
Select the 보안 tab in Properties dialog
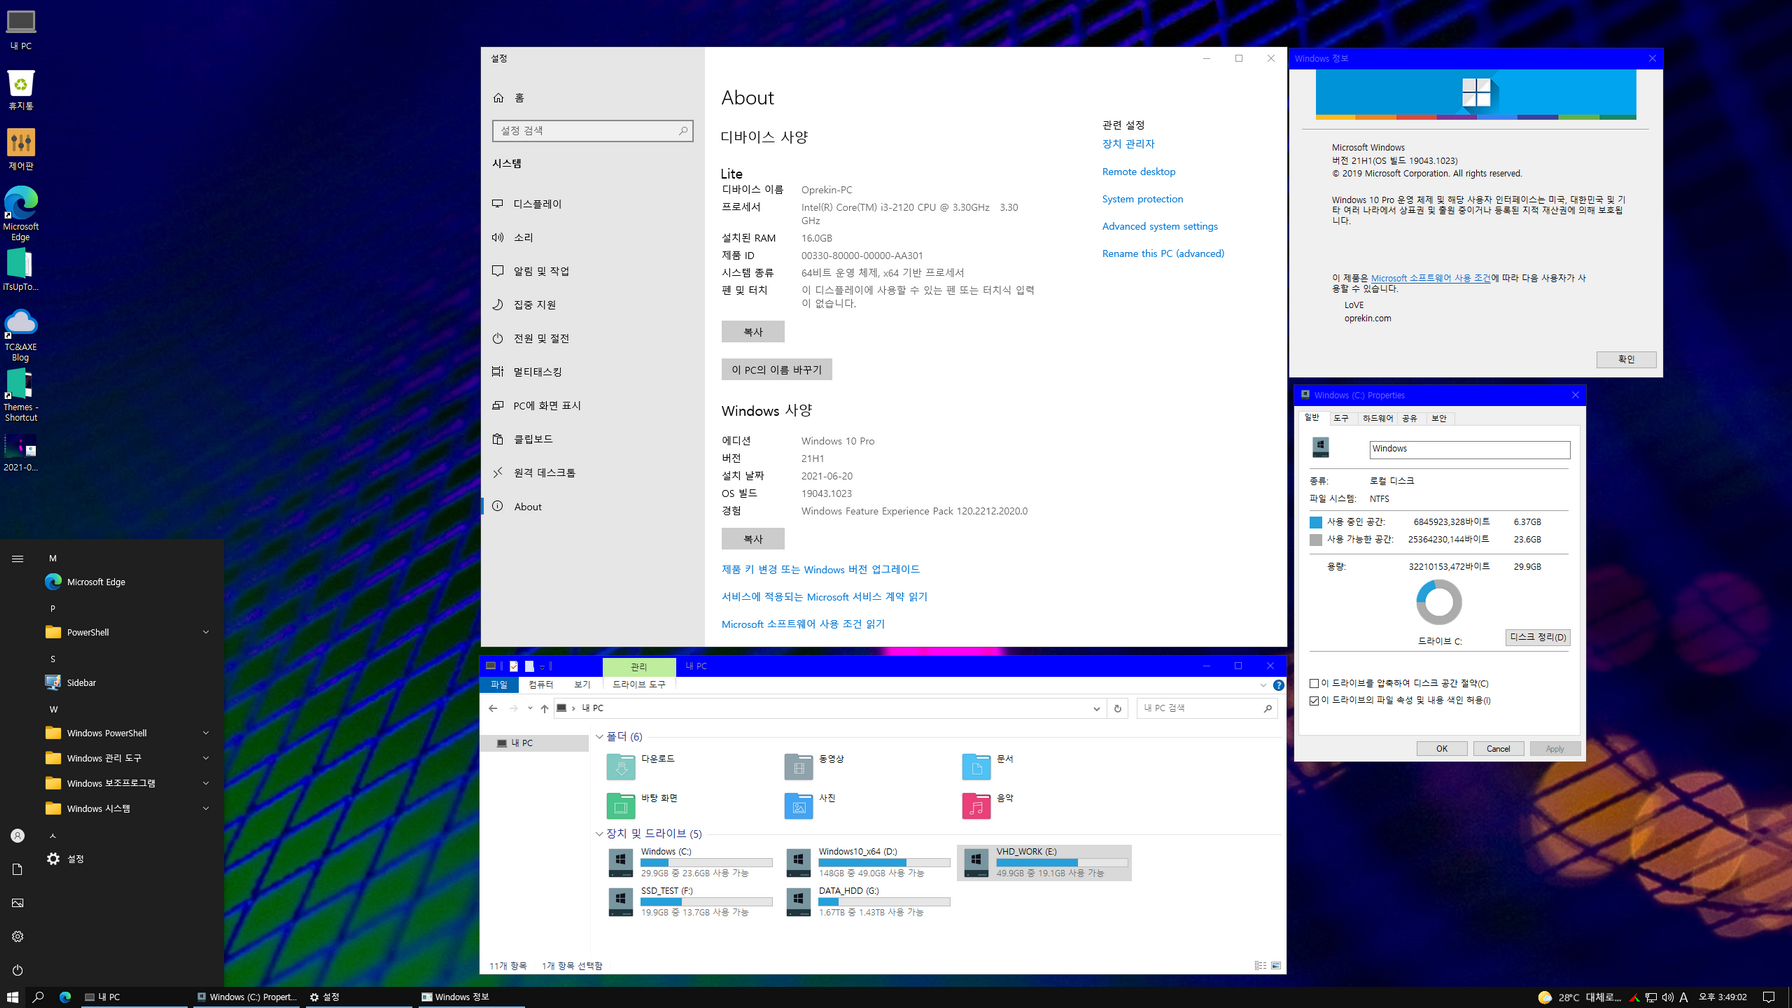(x=1438, y=418)
